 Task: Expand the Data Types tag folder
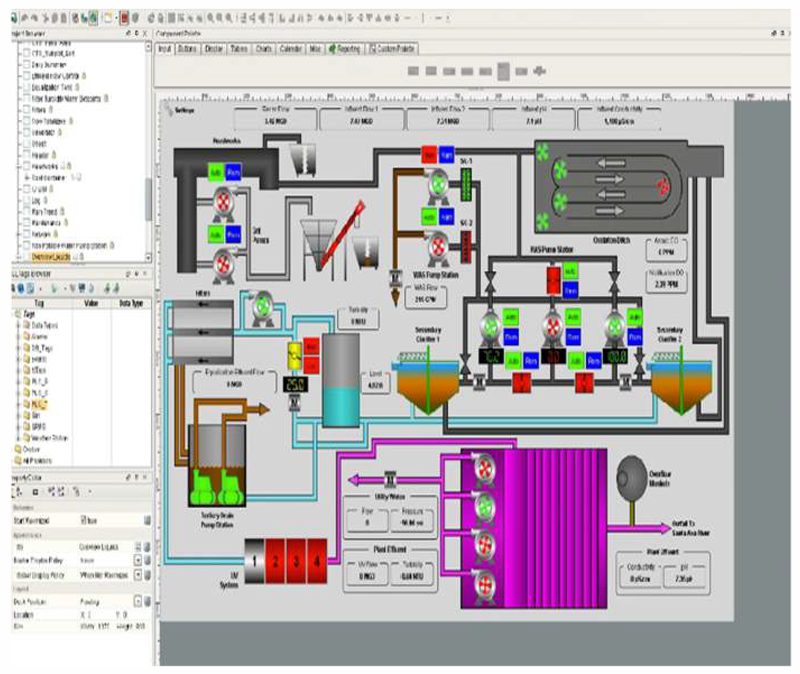pos(19,325)
